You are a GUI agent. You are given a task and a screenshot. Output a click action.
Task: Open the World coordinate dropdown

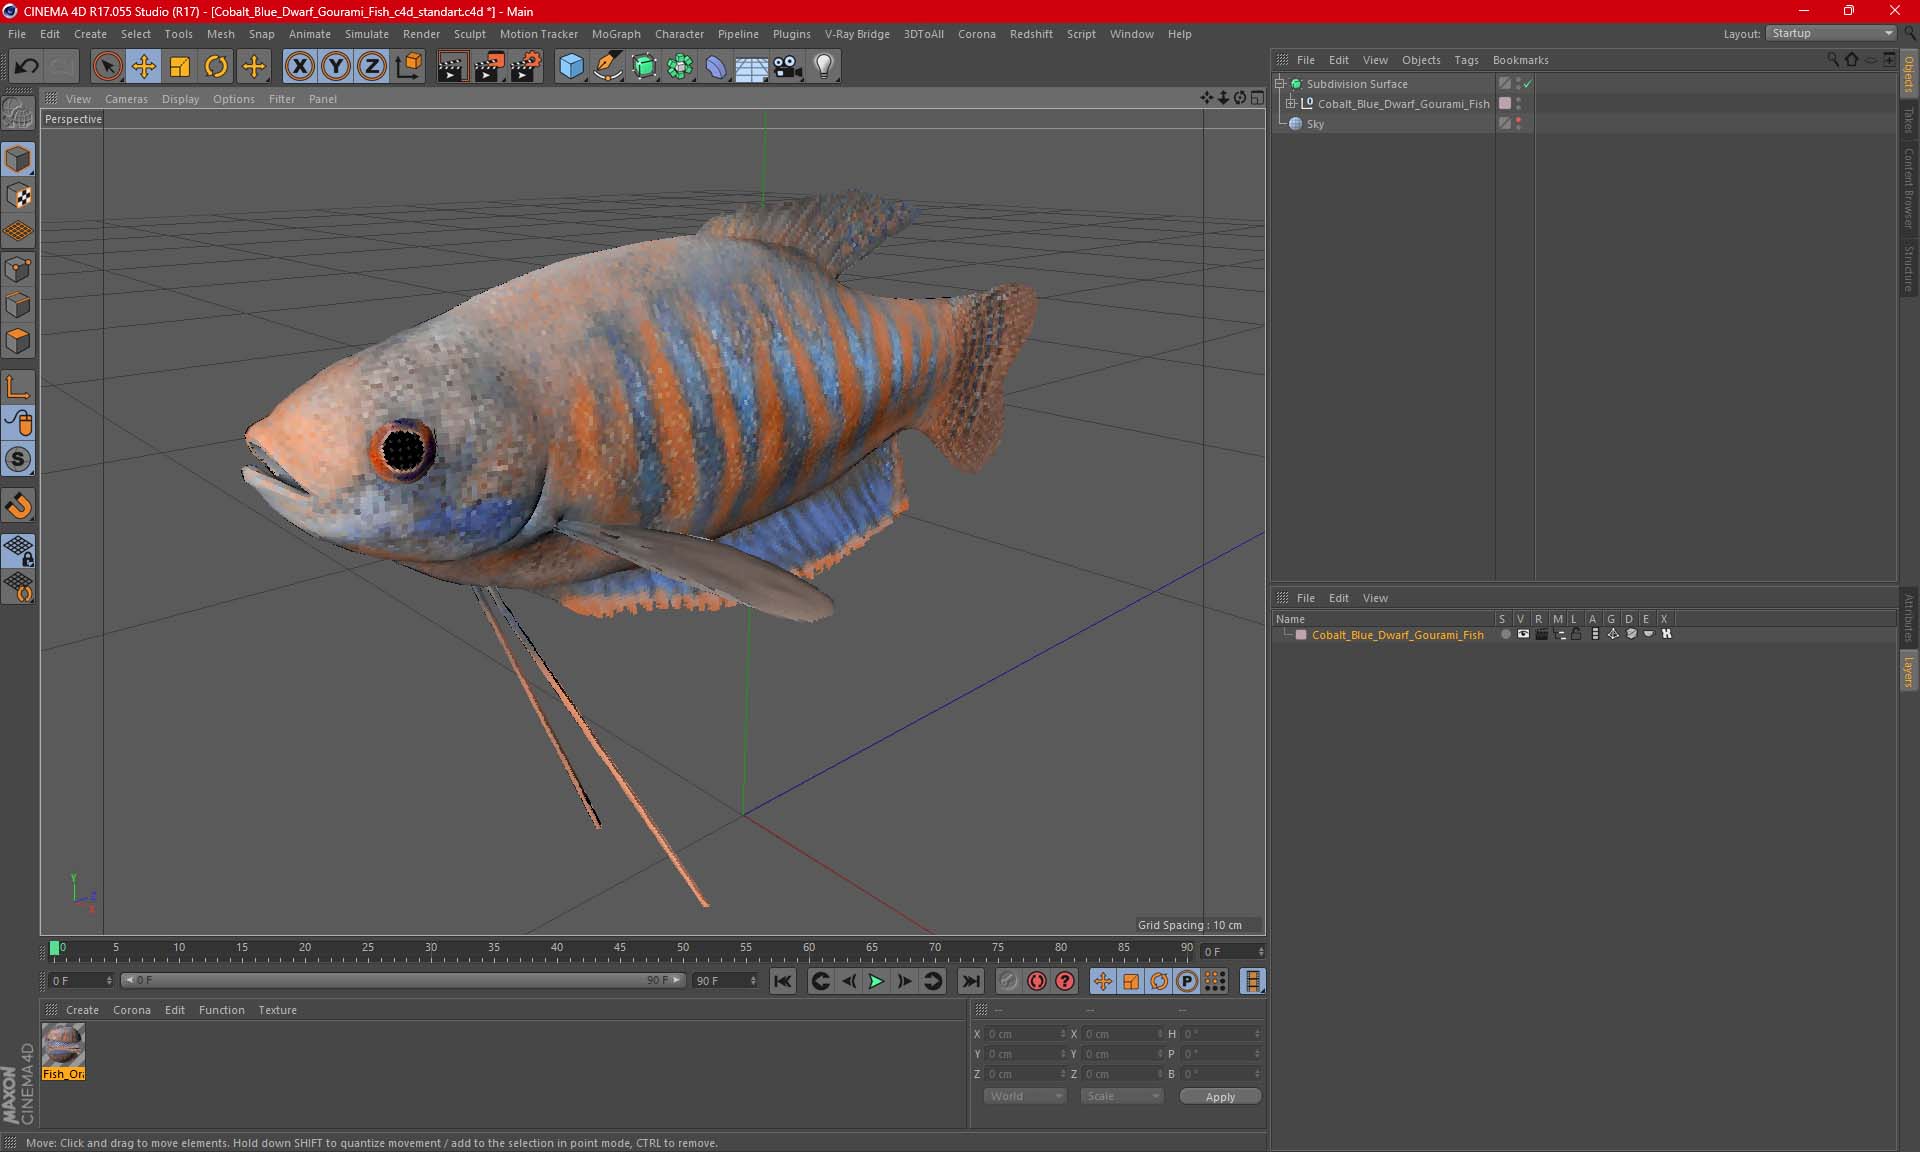(1026, 1096)
